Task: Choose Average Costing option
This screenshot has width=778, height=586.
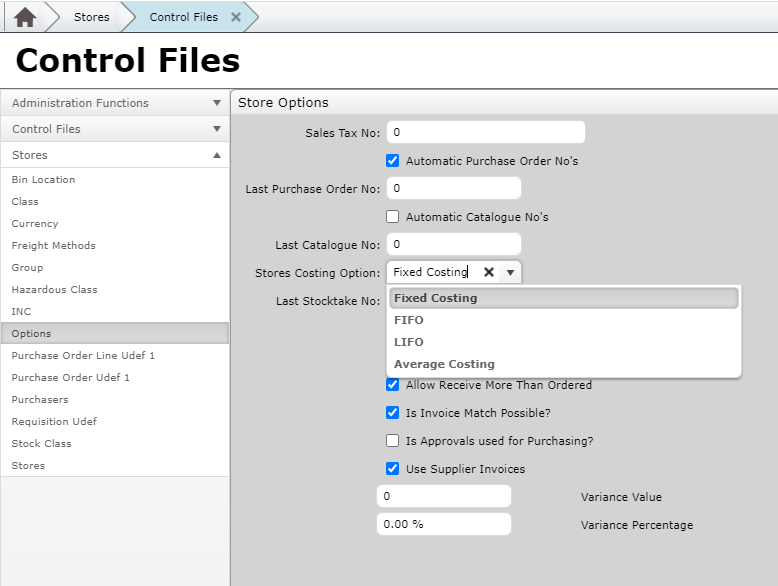Action: click(x=444, y=364)
